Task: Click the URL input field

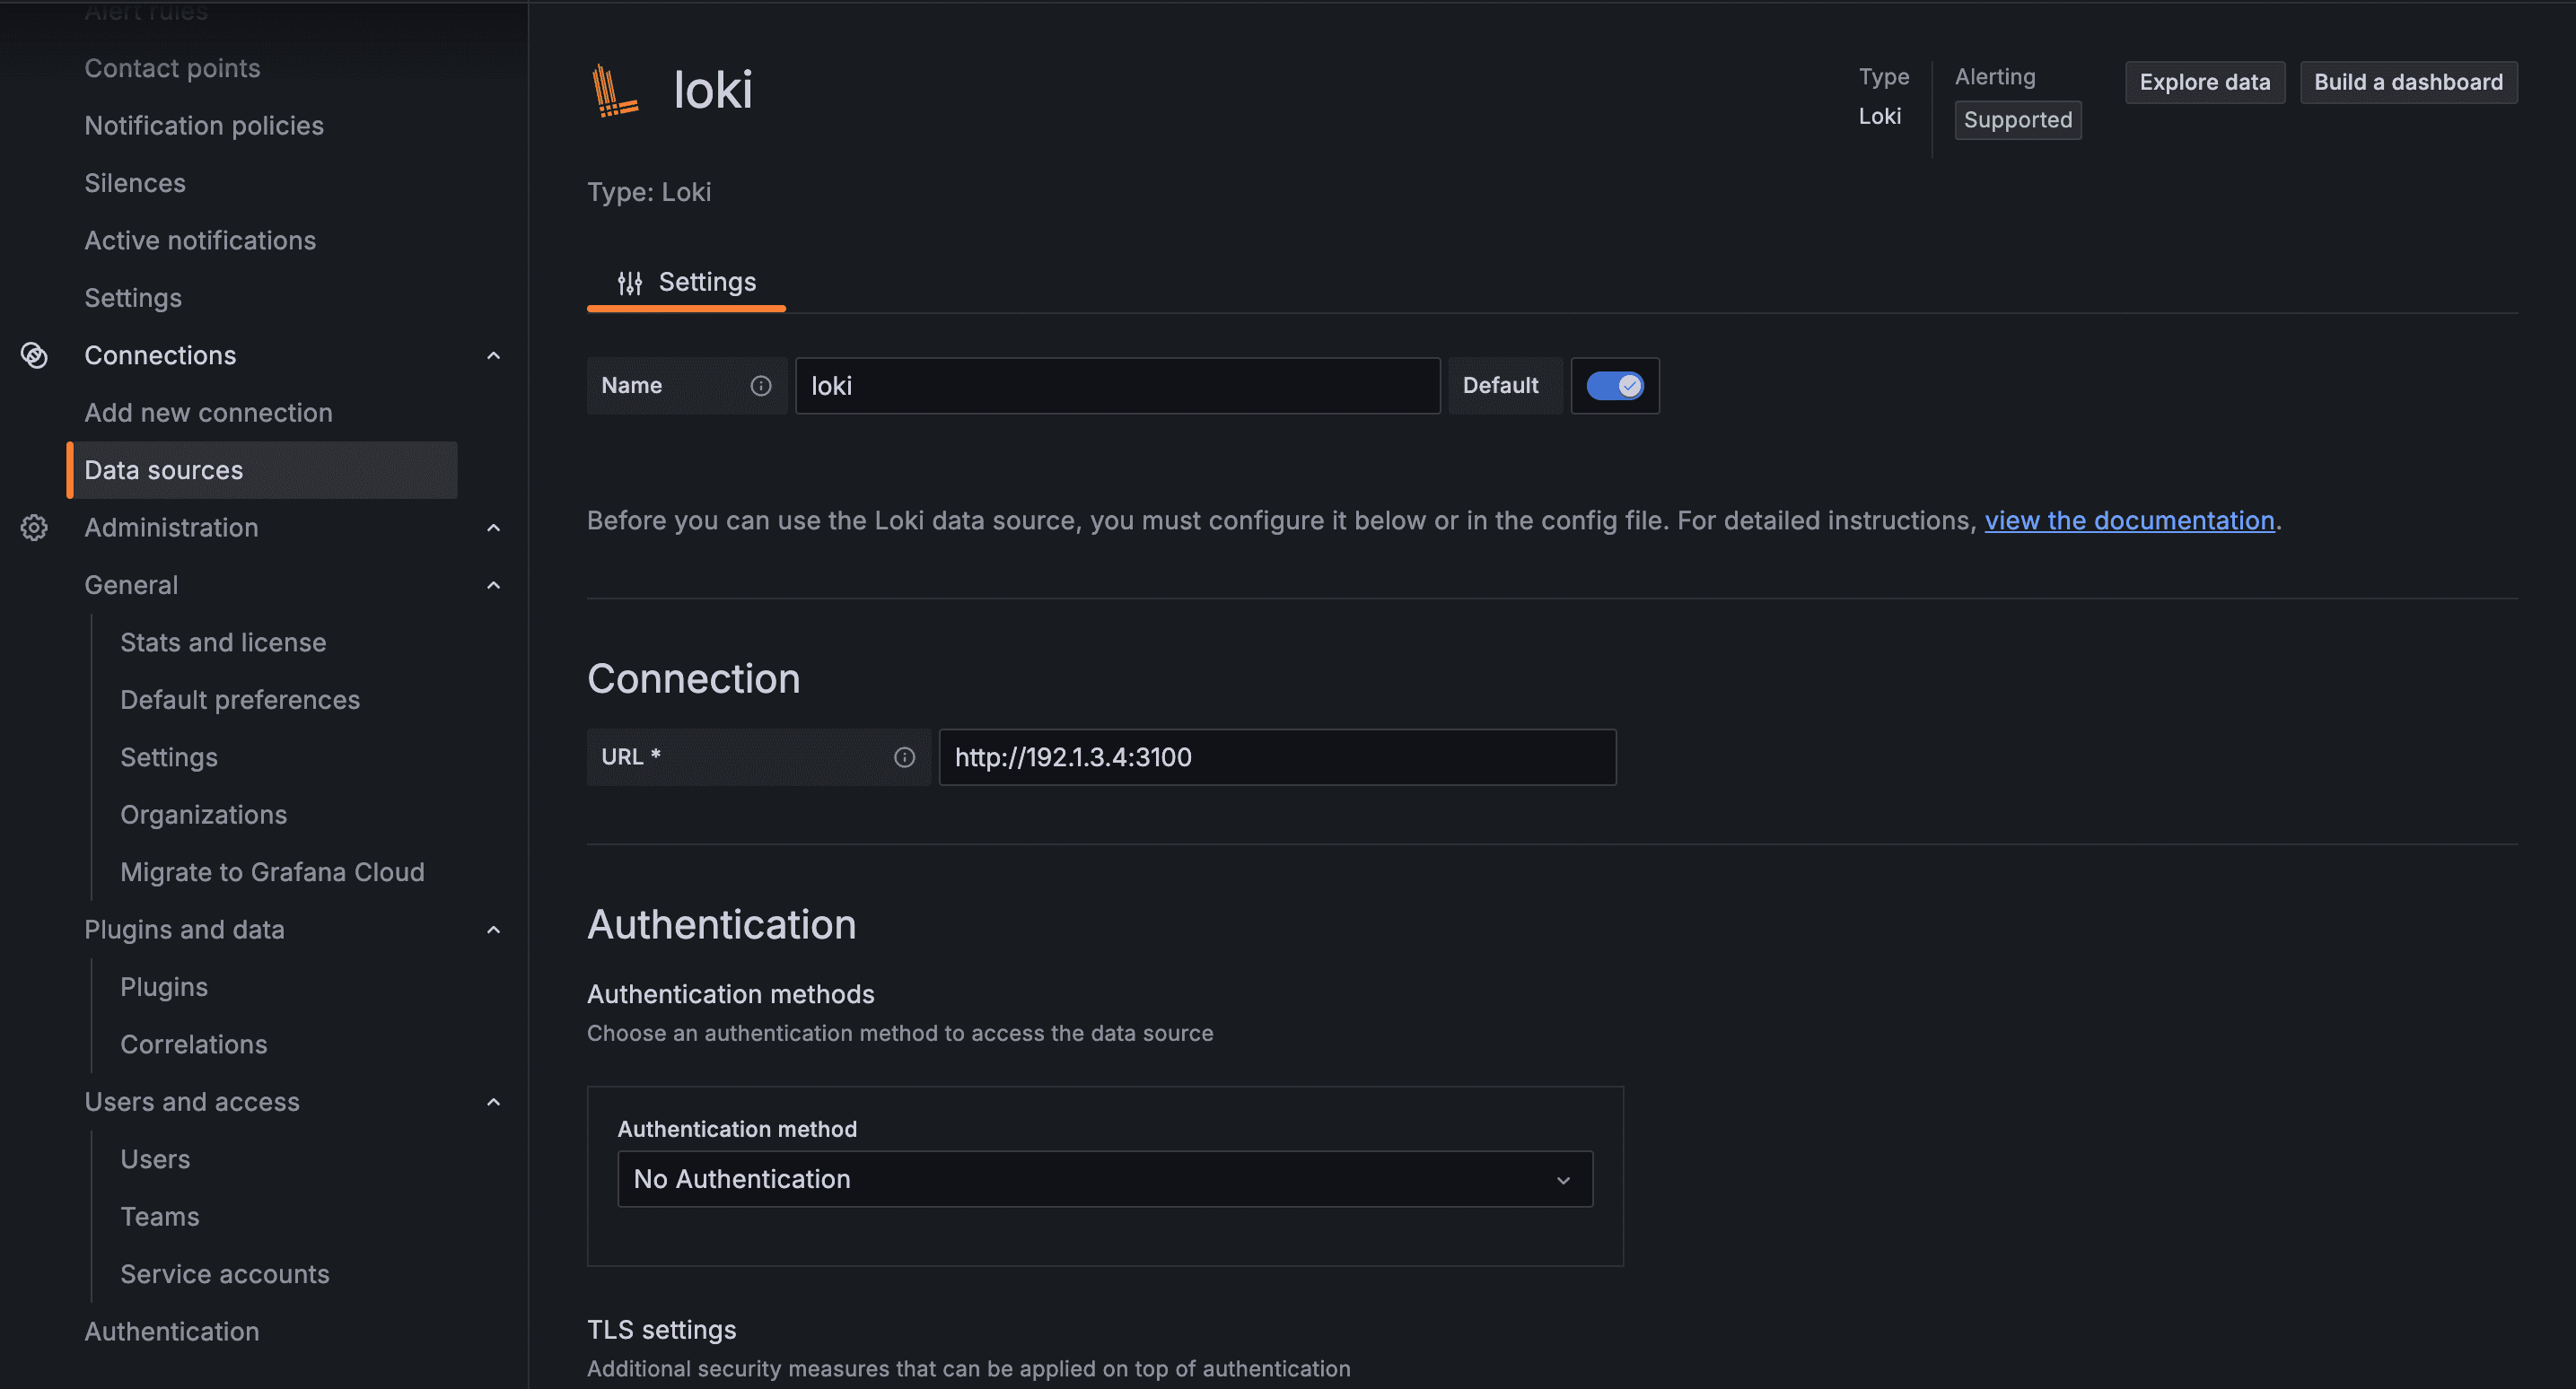Action: [1277, 757]
